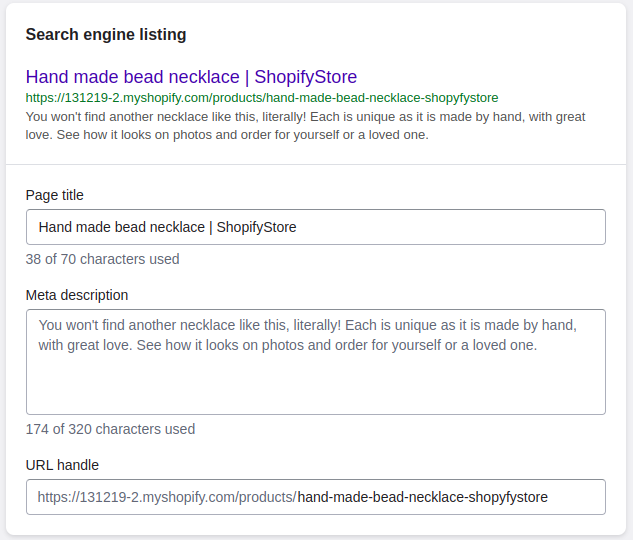Click the blue preview title link
This screenshot has height=540, width=633.
click(191, 77)
